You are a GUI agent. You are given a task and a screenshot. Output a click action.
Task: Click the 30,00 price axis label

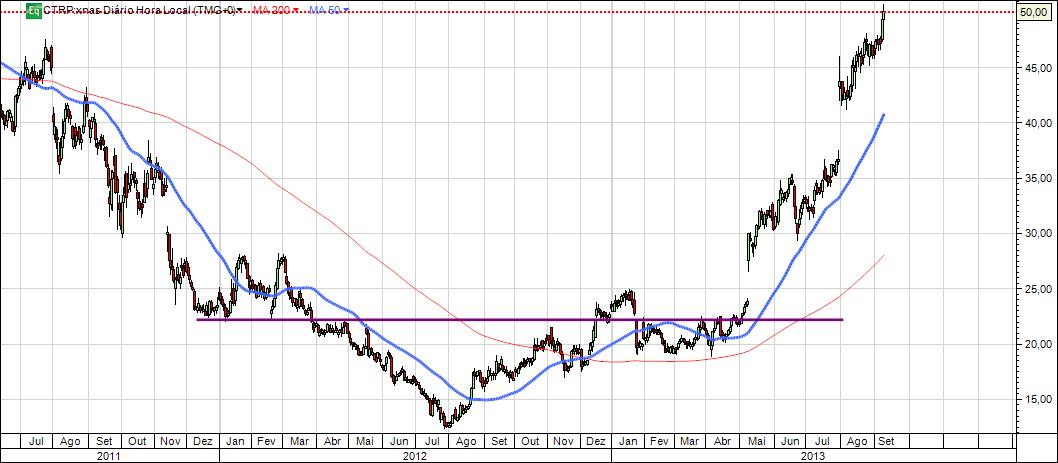coord(1039,234)
